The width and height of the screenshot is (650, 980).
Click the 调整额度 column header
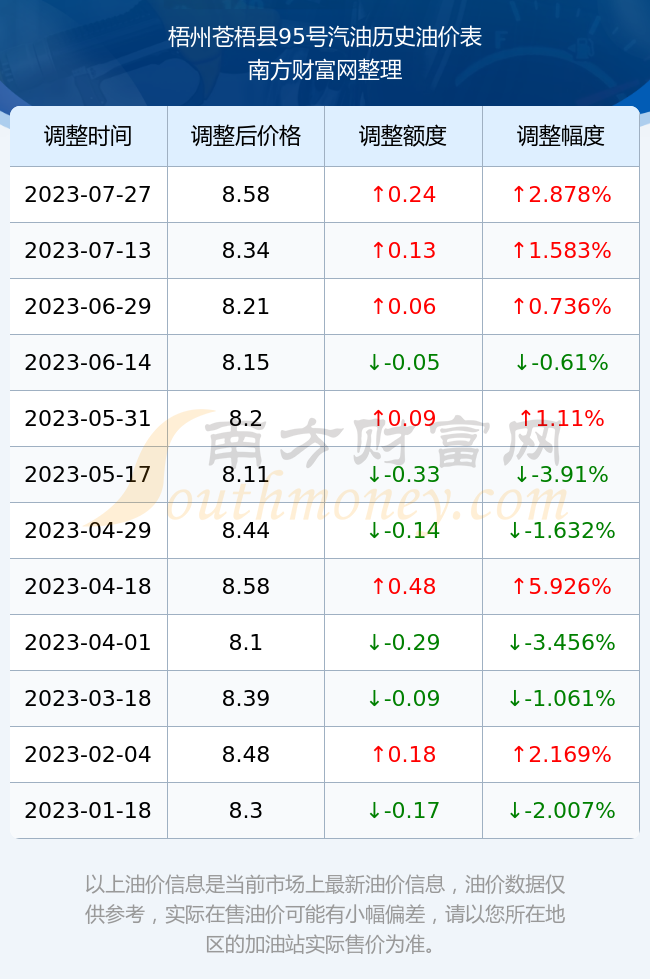[x=403, y=136]
